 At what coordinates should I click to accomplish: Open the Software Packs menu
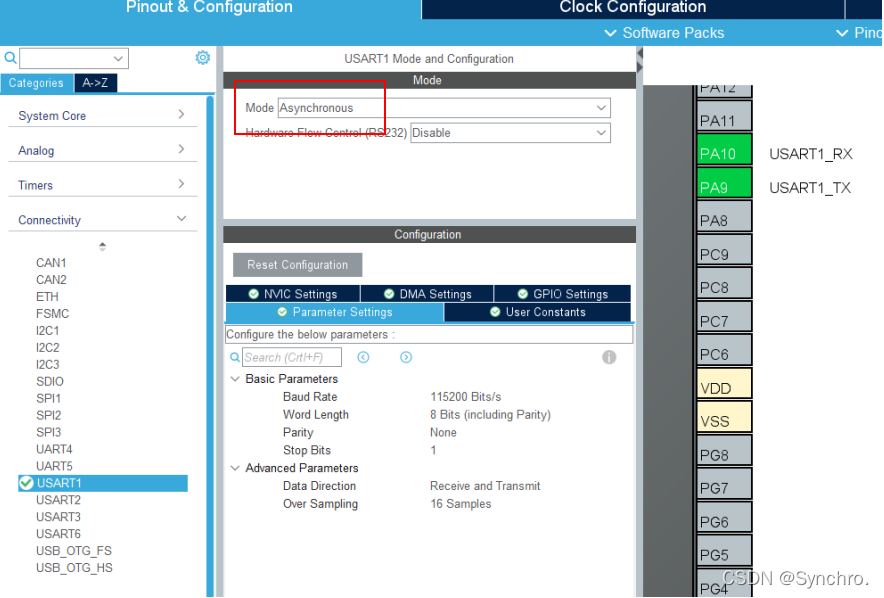point(664,33)
